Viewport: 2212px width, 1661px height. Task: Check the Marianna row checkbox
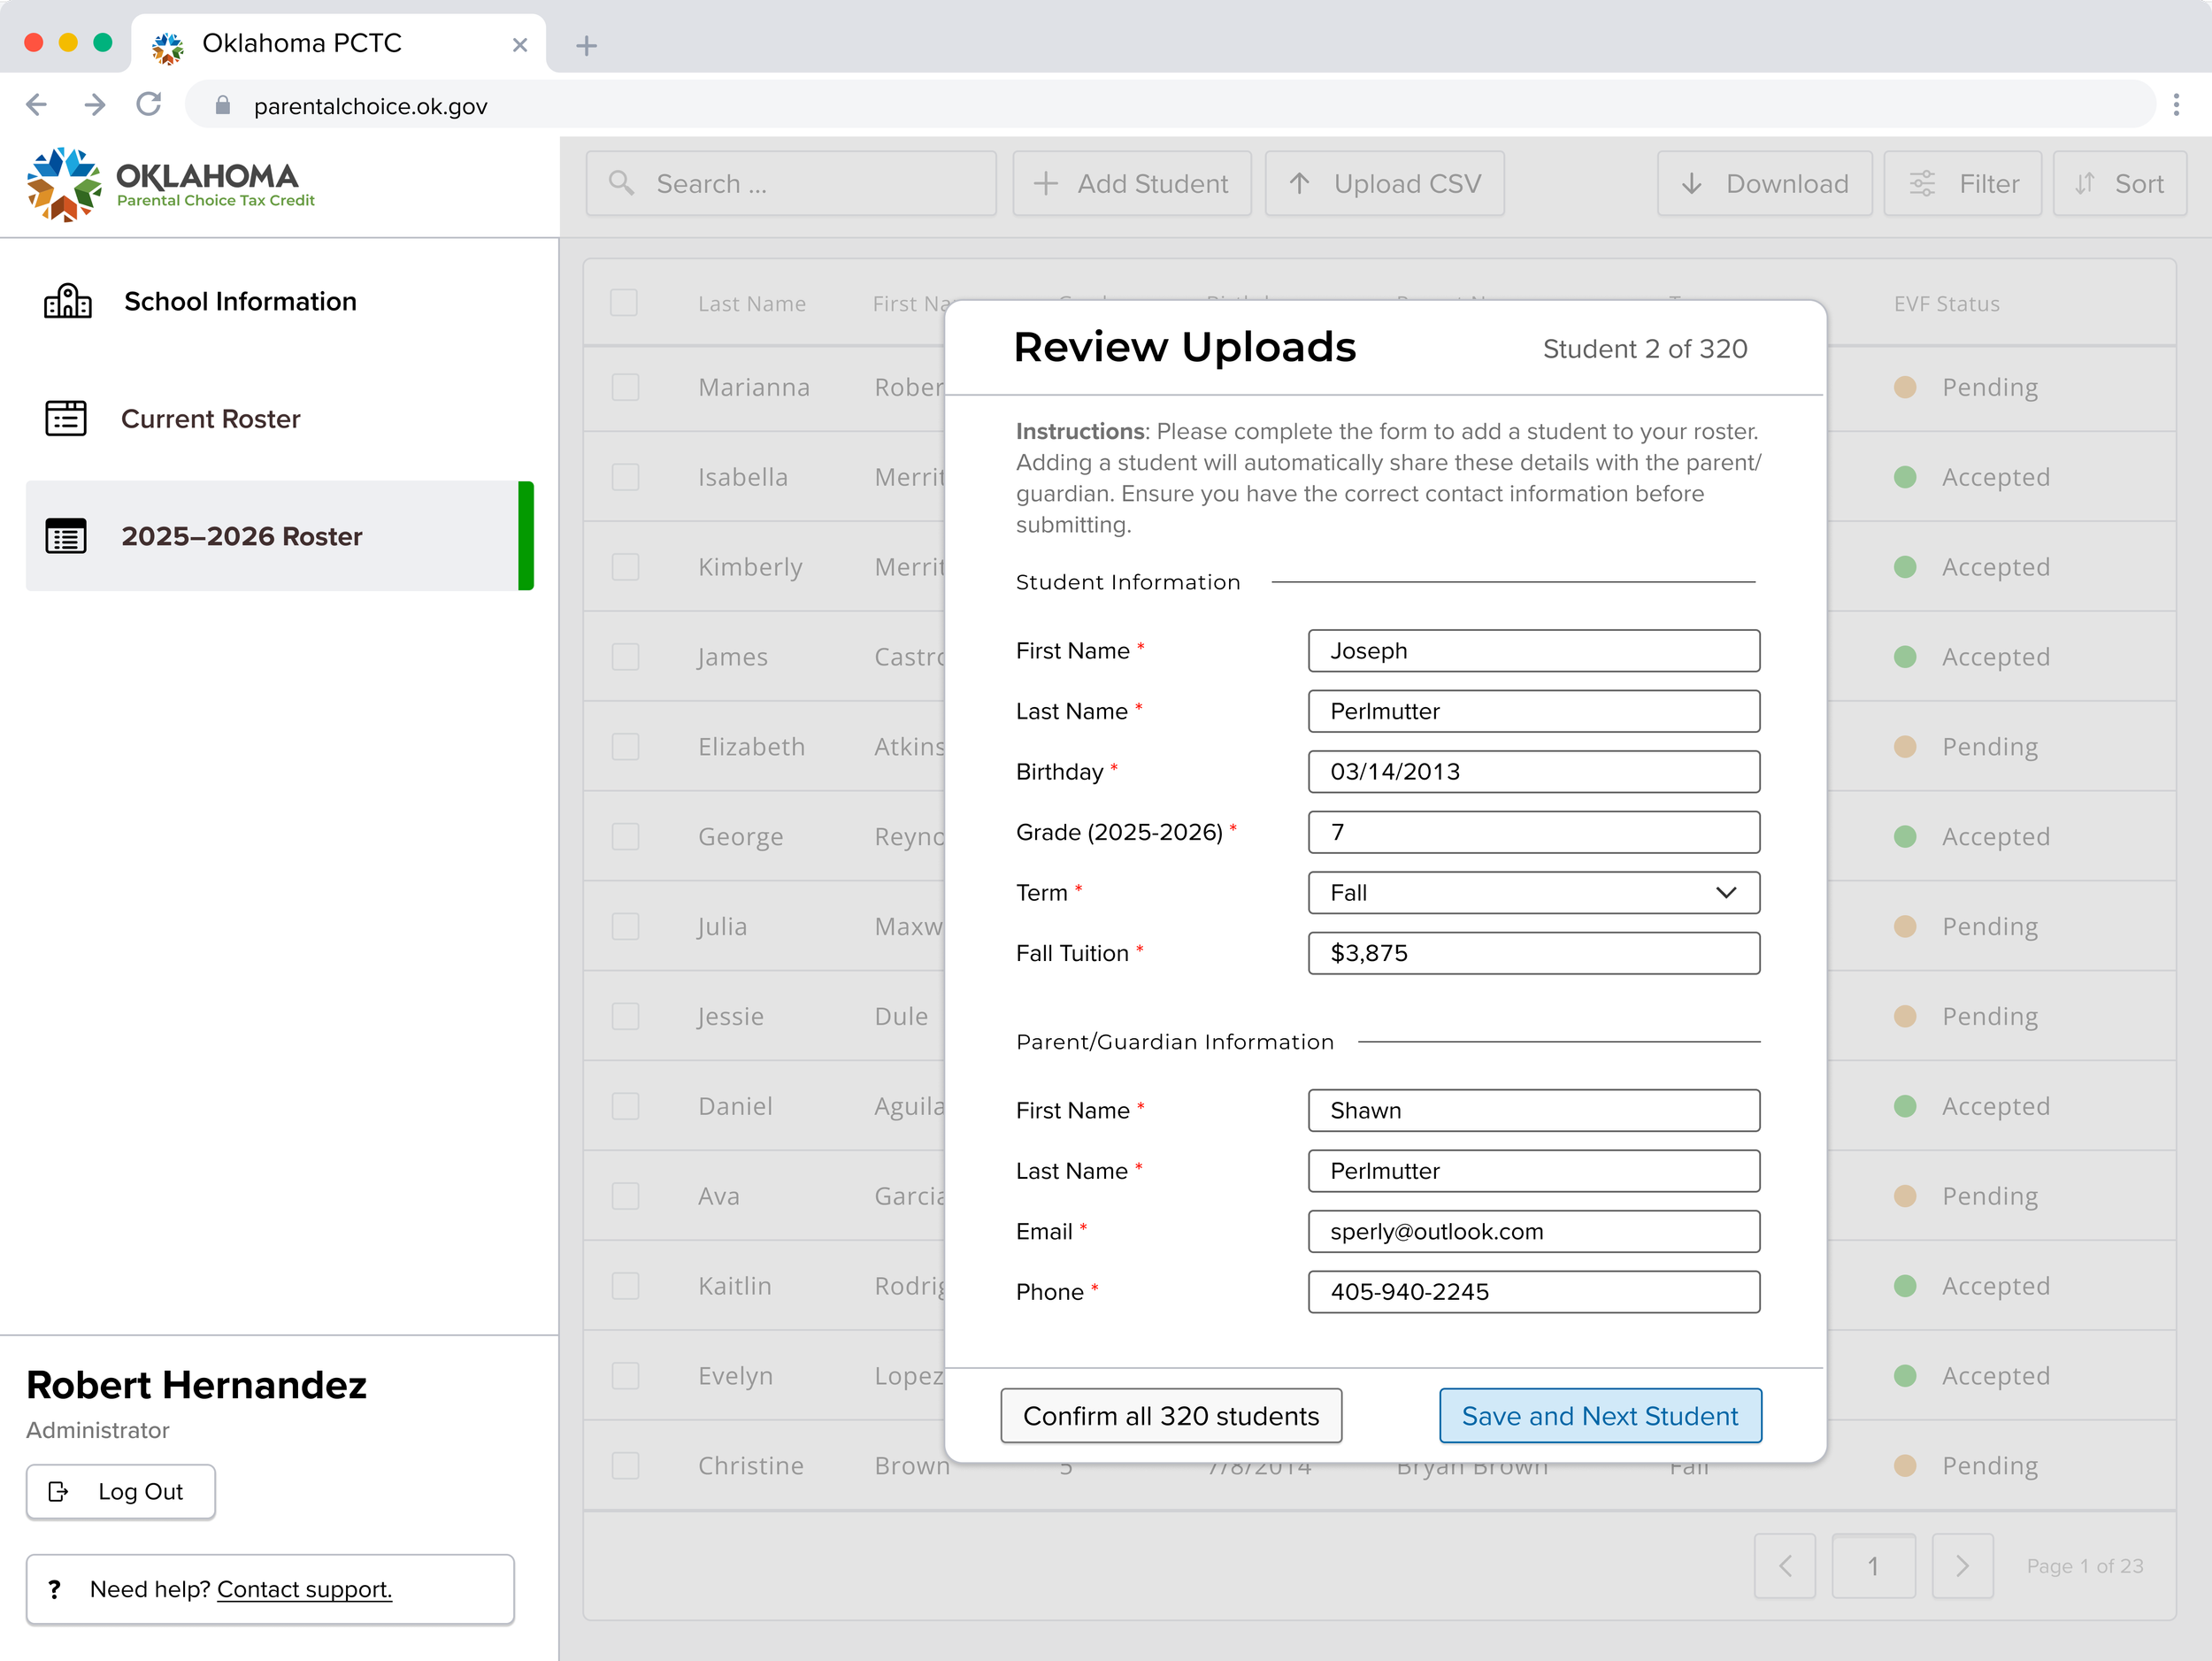625,387
